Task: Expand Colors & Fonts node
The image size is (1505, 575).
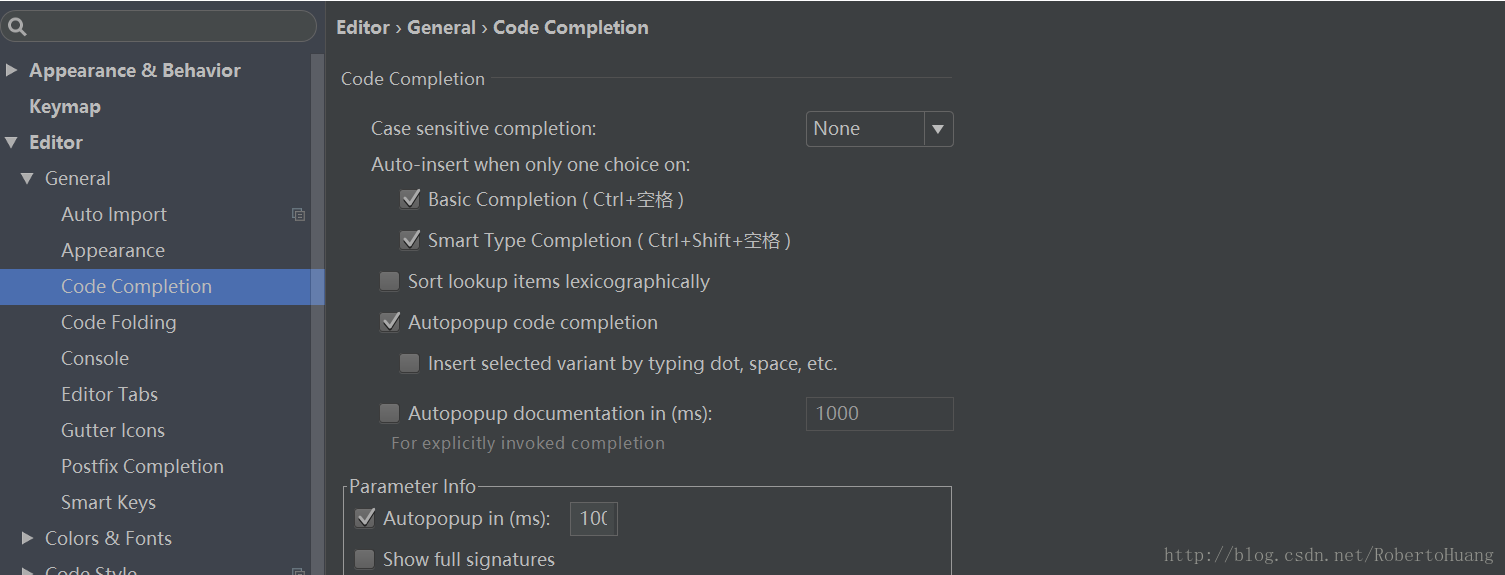Action: tap(28, 539)
